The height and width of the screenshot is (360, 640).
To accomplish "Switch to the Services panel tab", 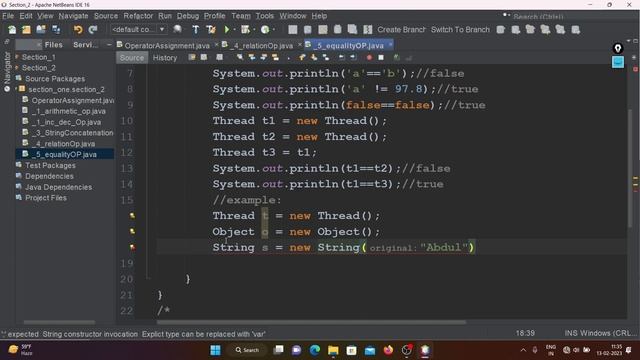I will pos(85,45).
